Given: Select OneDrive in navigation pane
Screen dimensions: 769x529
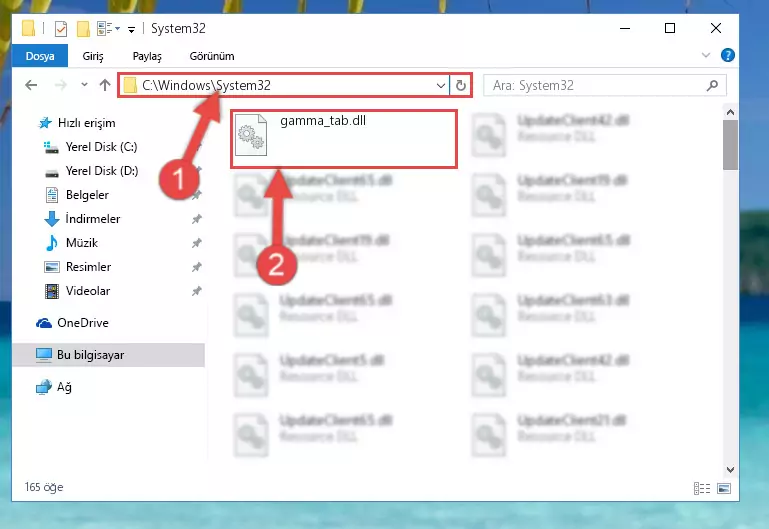Looking at the screenshot, I should click(x=83, y=323).
